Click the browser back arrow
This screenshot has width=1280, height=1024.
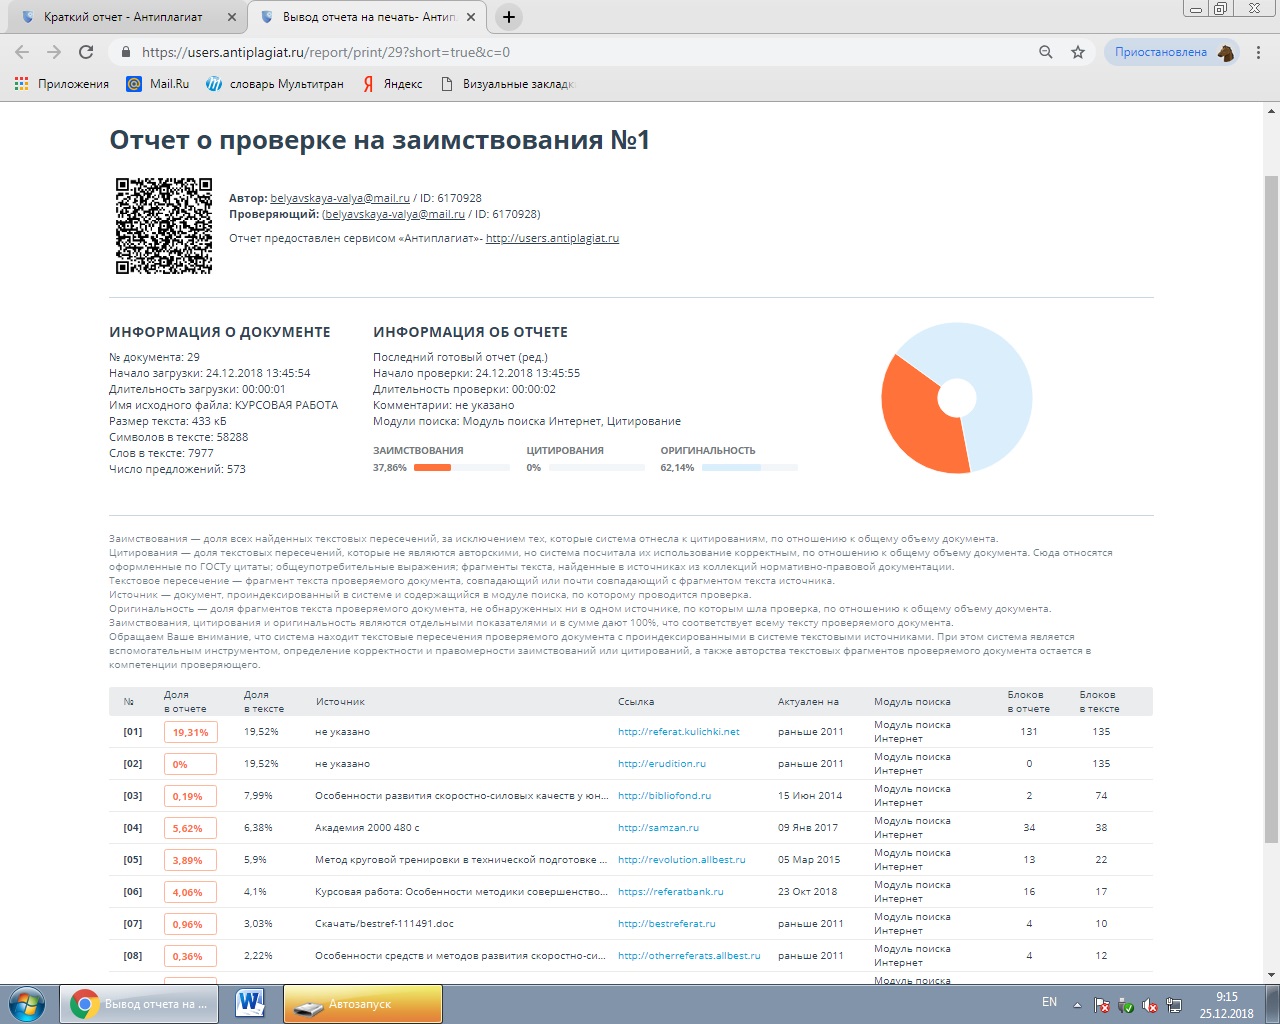pyautogui.click(x=22, y=52)
